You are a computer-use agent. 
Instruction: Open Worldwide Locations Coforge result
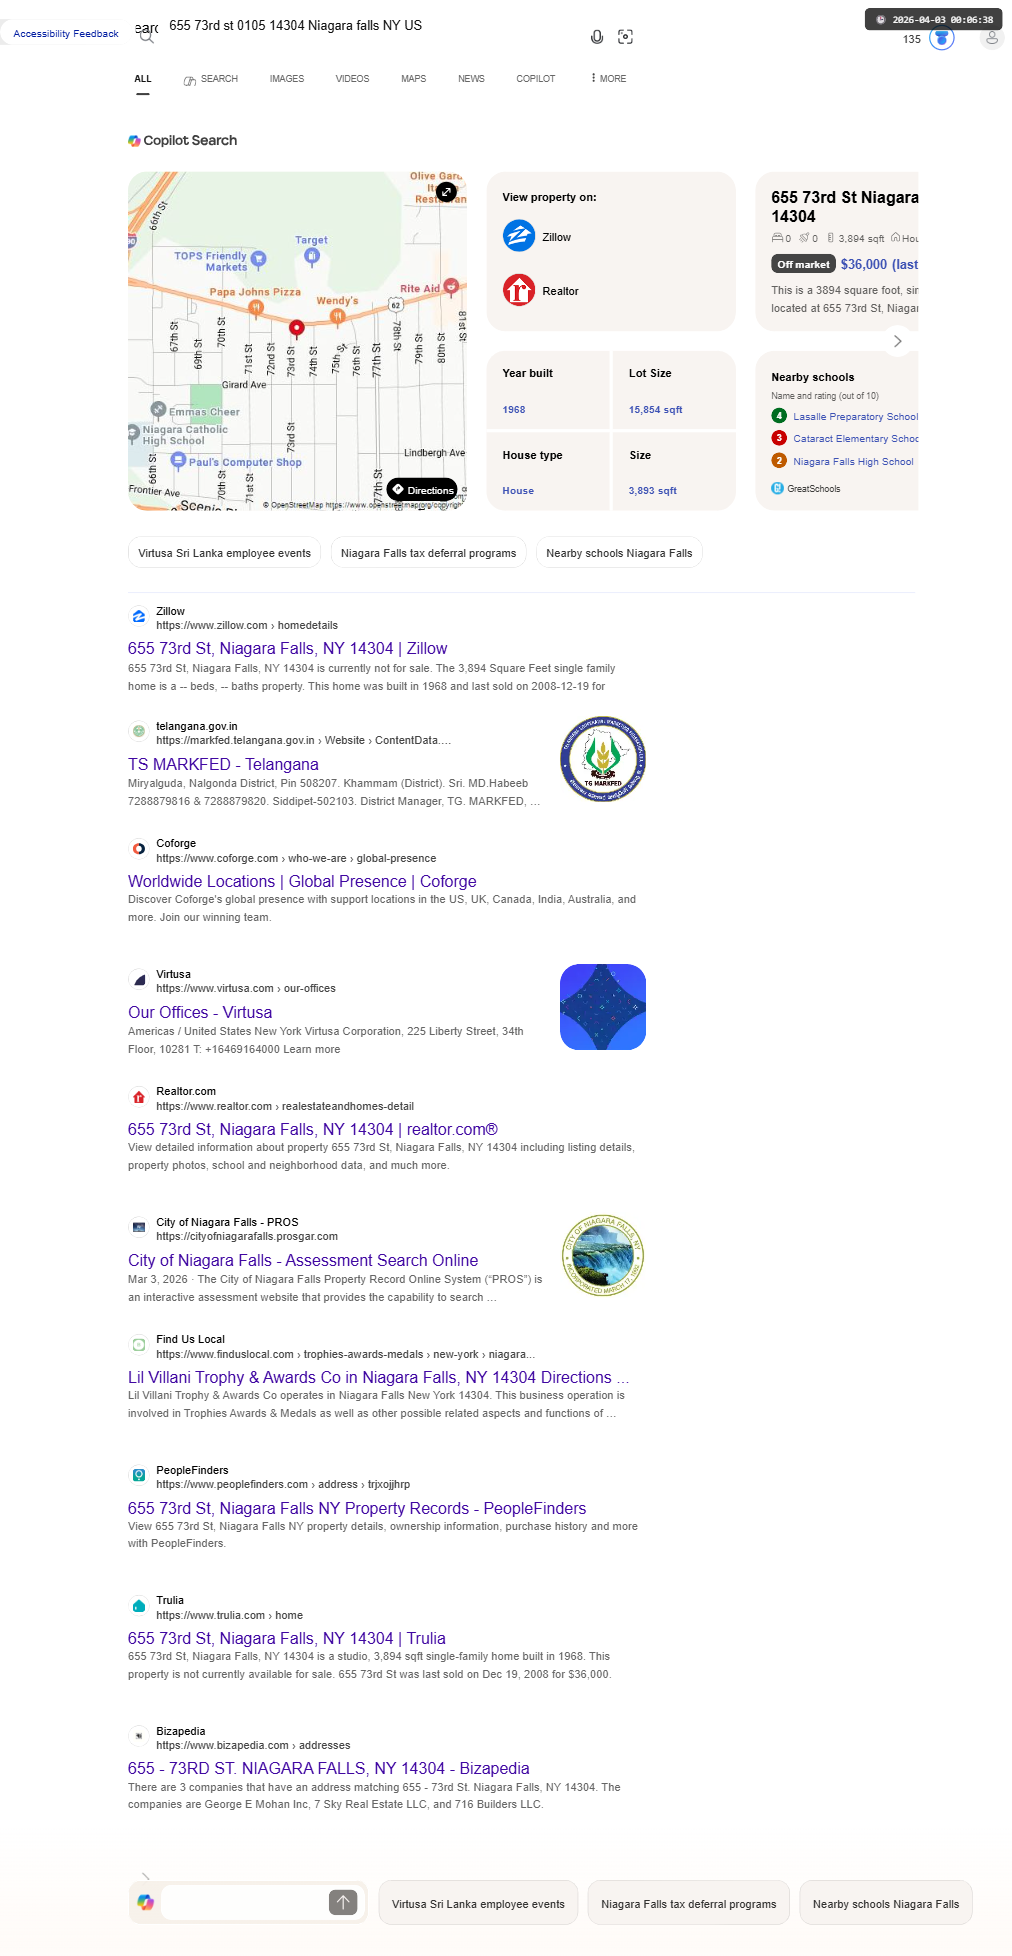click(302, 882)
